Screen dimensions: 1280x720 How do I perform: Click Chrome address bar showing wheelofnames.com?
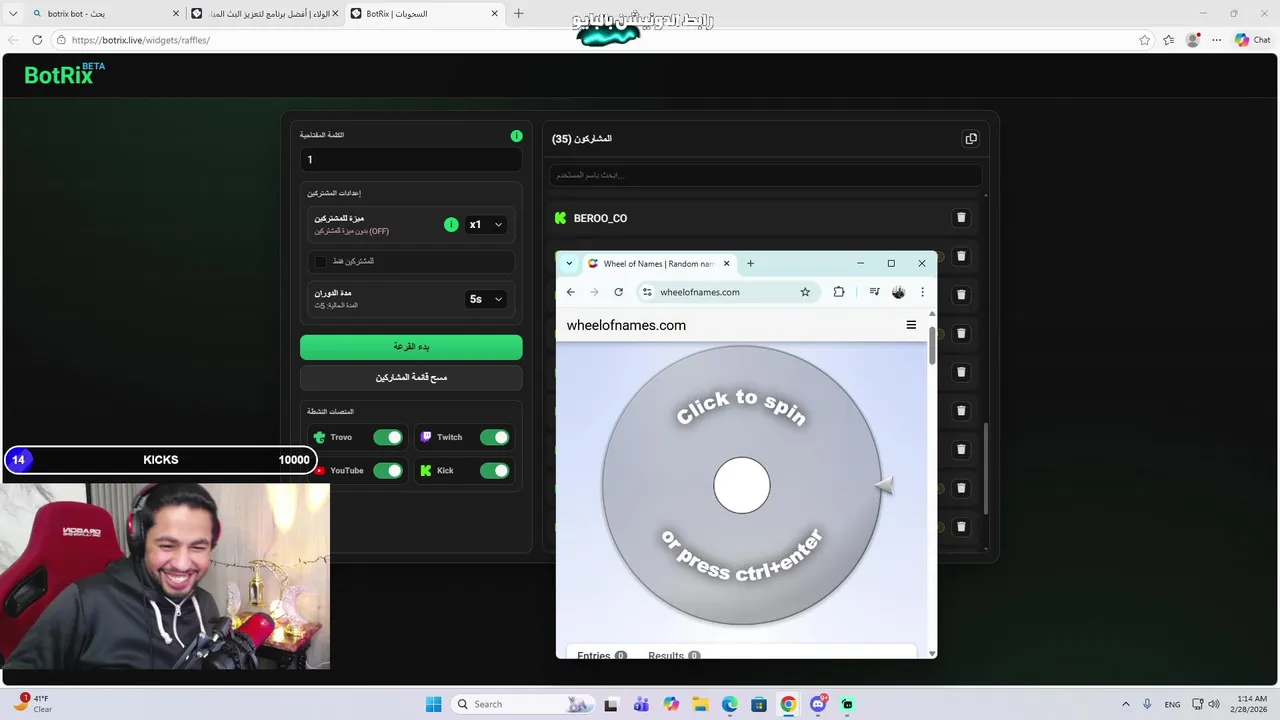(x=728, y=292)
